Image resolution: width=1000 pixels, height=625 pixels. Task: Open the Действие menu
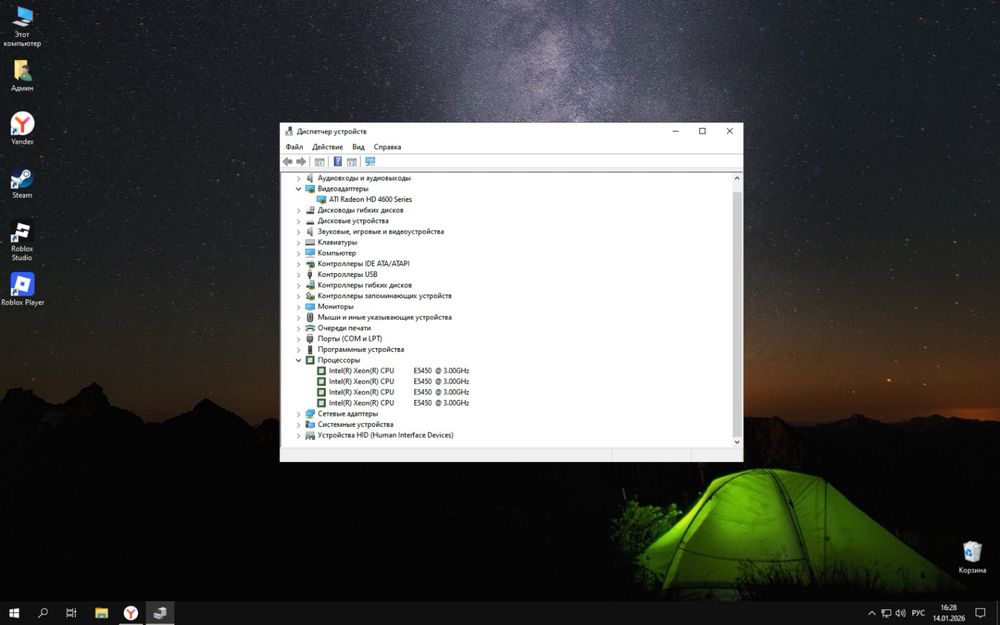coord(327,147)
